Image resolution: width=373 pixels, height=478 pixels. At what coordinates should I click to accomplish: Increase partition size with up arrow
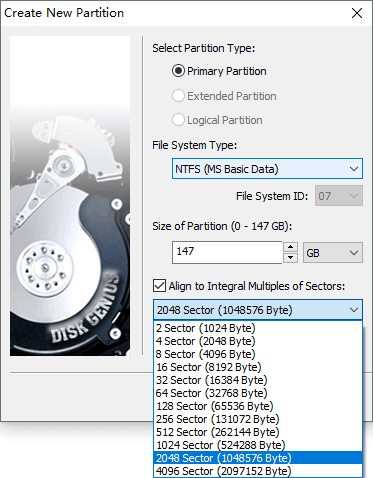[x=291, y=247]
